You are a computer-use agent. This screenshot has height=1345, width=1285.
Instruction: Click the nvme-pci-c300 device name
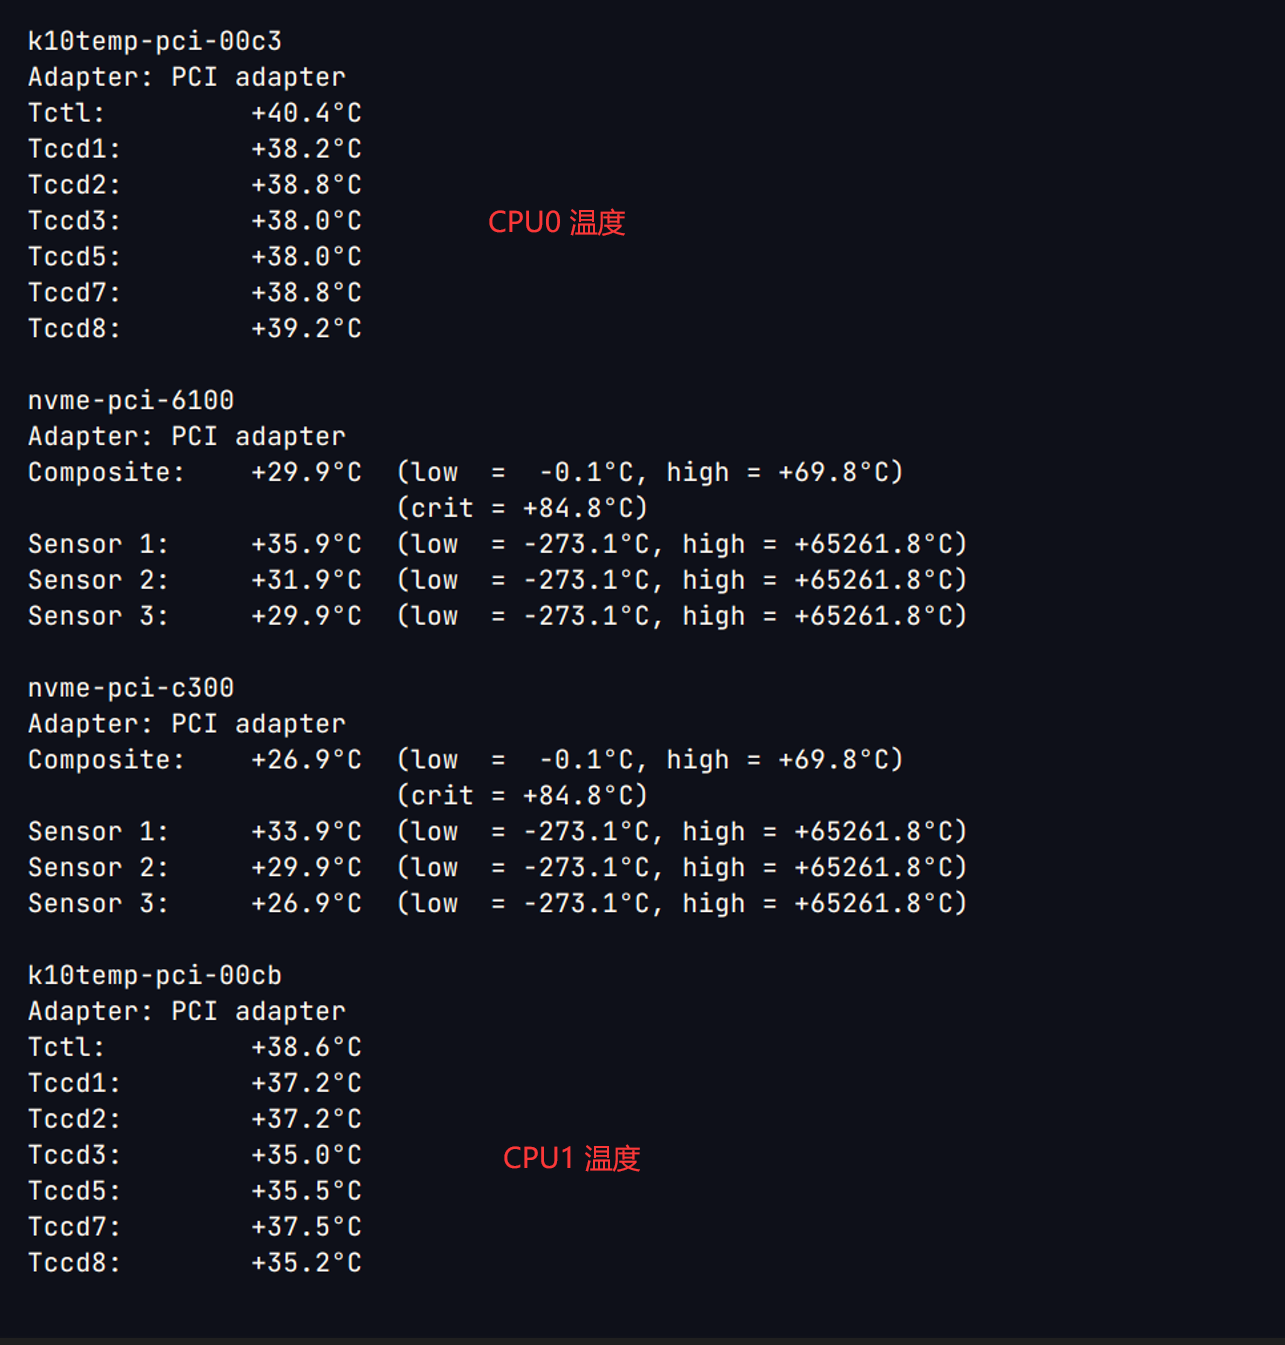pyautogui.click(x=131, y=688)
